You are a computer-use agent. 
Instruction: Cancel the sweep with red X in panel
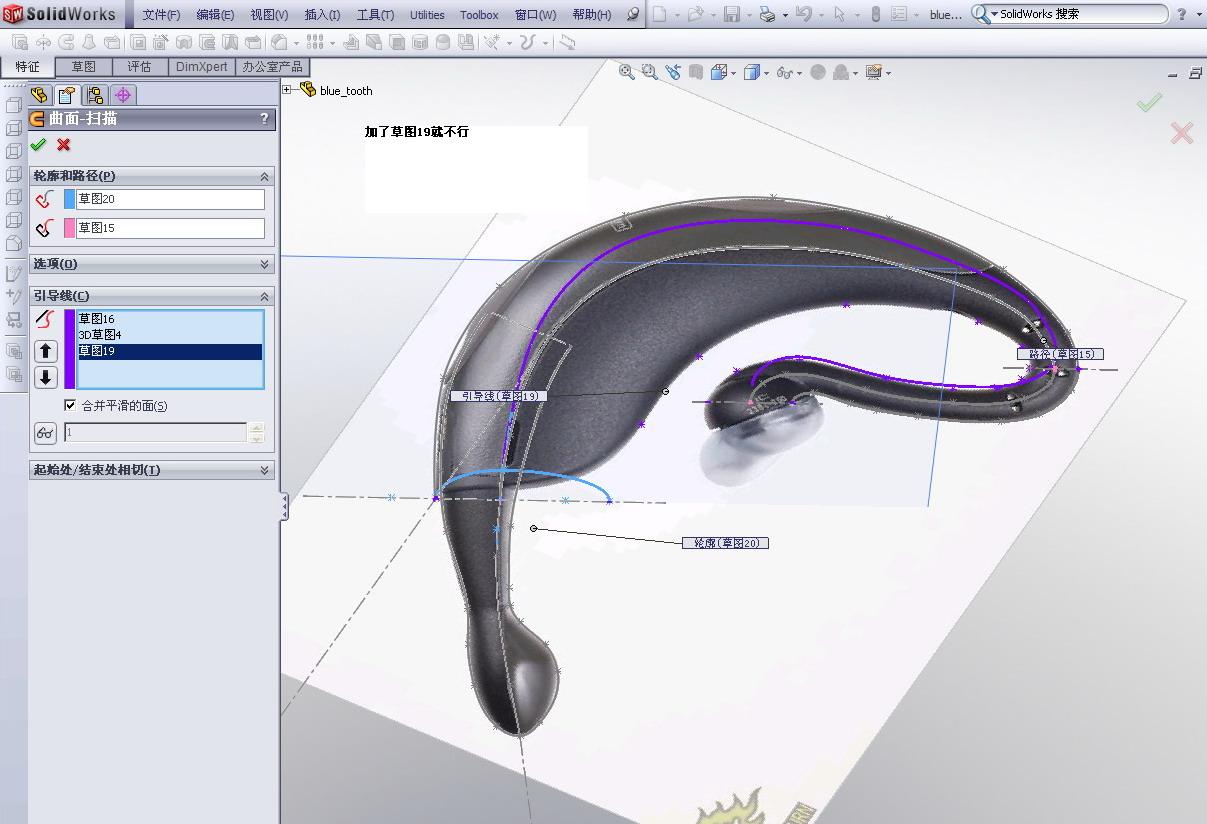(x=64, y=144)
